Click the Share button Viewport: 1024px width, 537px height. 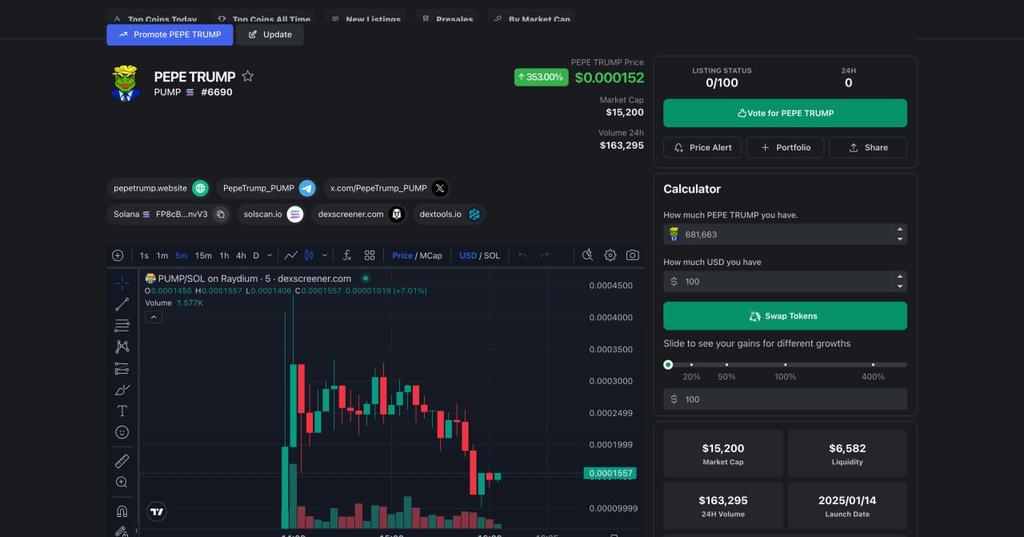pyautogui.click(x=868, y=148)
